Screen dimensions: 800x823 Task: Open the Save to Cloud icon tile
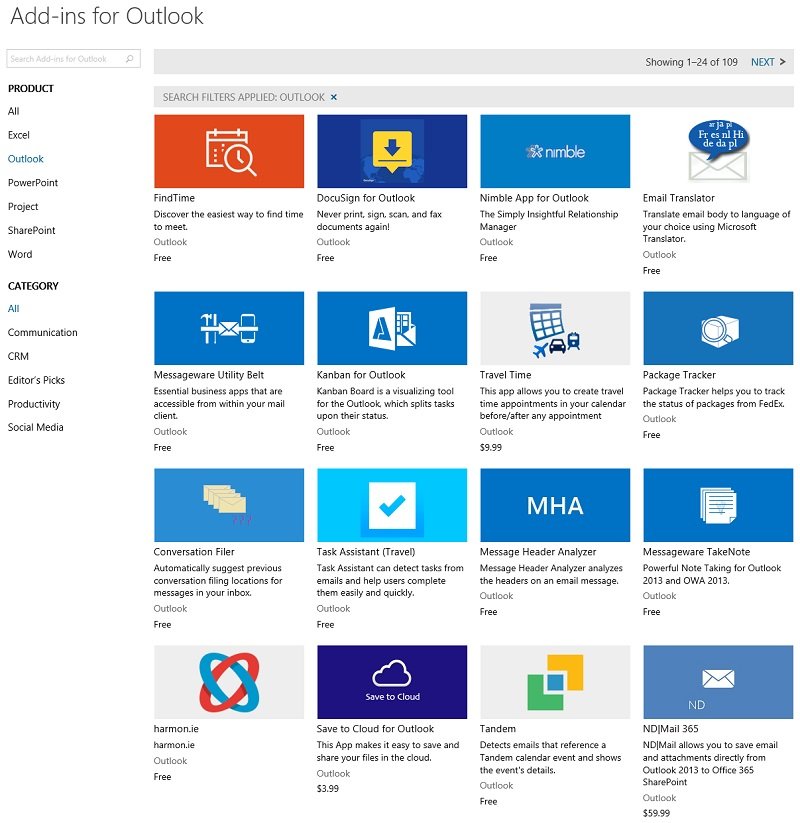pyautogui.click(x=392, y=682)
